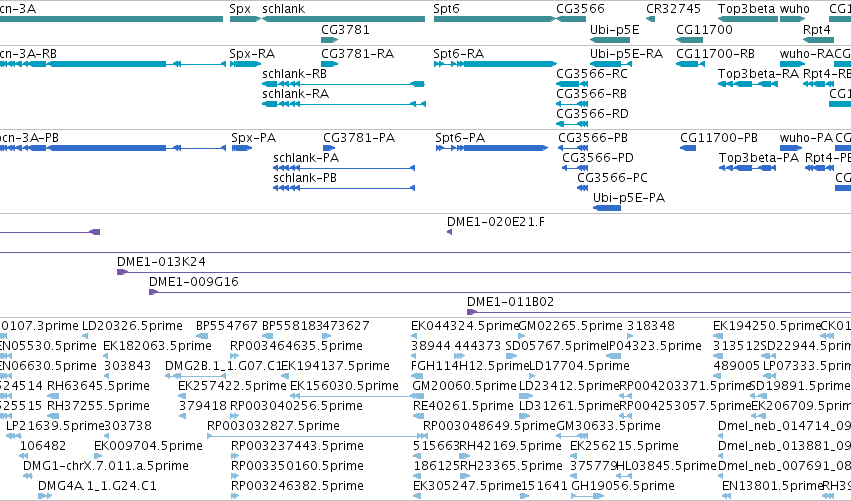Select the Ubi-p5E-PA protein bar
This screenshot has width=851, height=501.
(607, 208)
